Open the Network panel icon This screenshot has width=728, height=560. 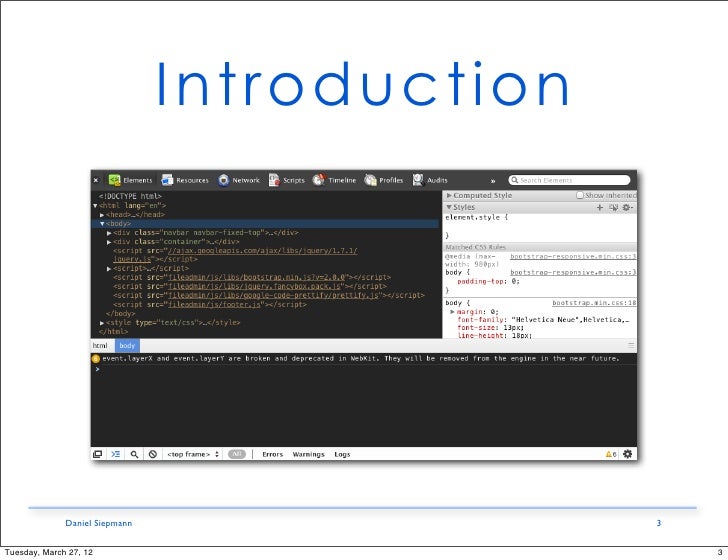click(x=224, y=180)
